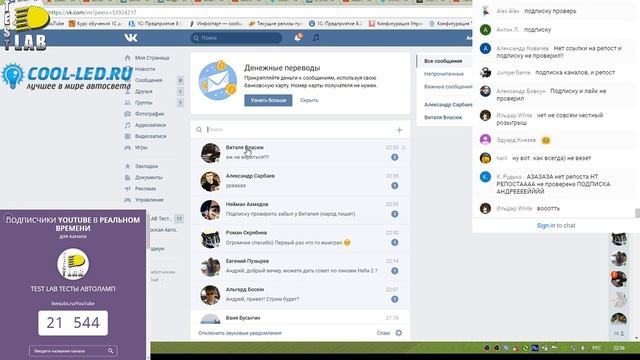Screen dimensions: 640x360
Task: Open Инфостарт bookmark in bookmarks bar
Action: (216, 24)
